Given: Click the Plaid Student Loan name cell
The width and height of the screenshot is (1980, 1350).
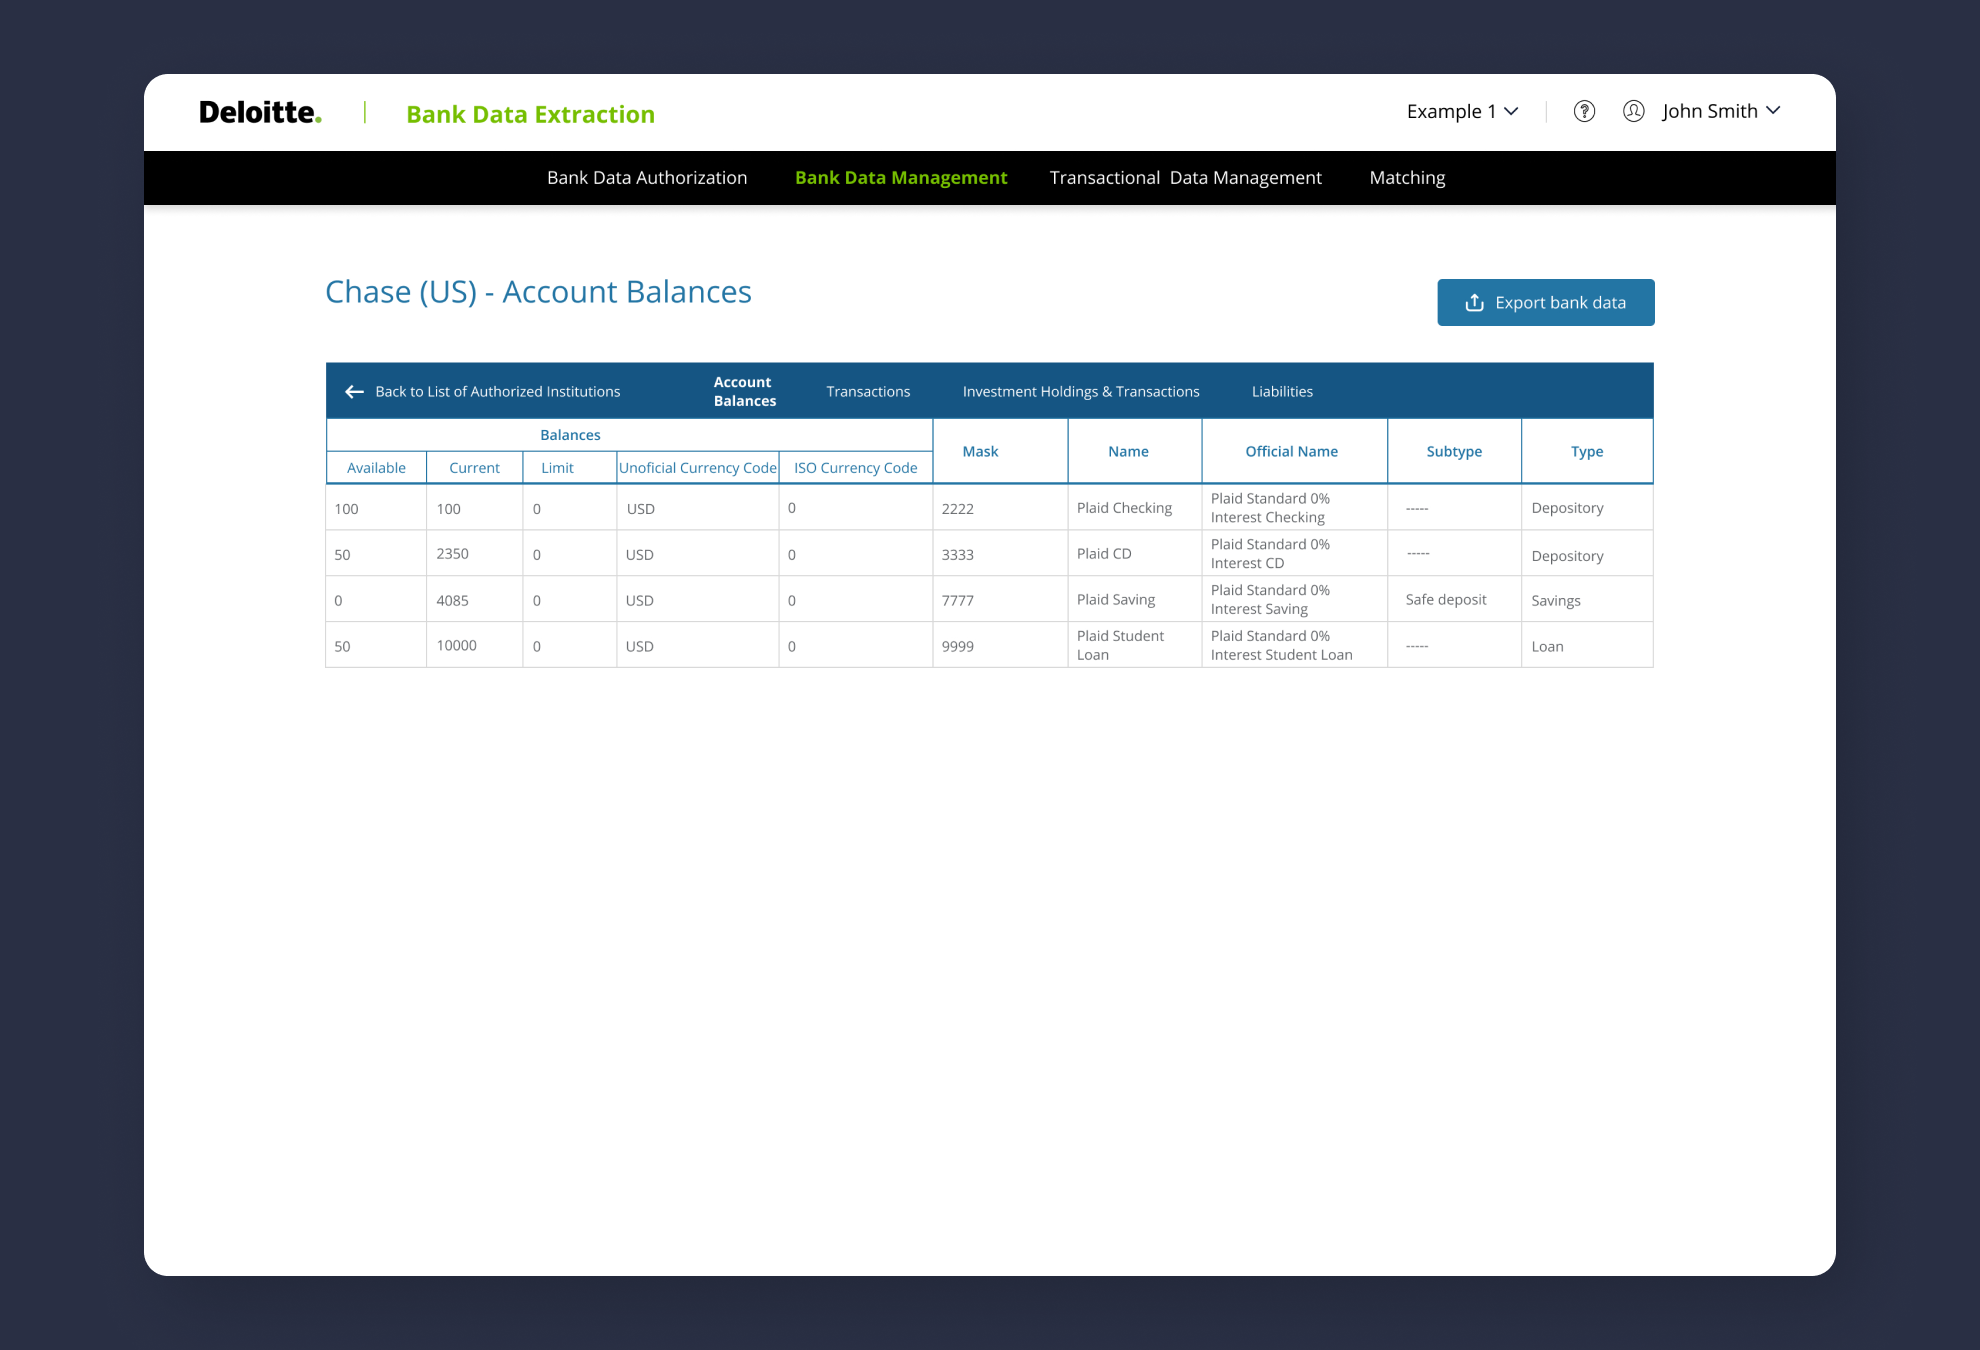Looking at the screenshot, I should [x=1135, y=646].
